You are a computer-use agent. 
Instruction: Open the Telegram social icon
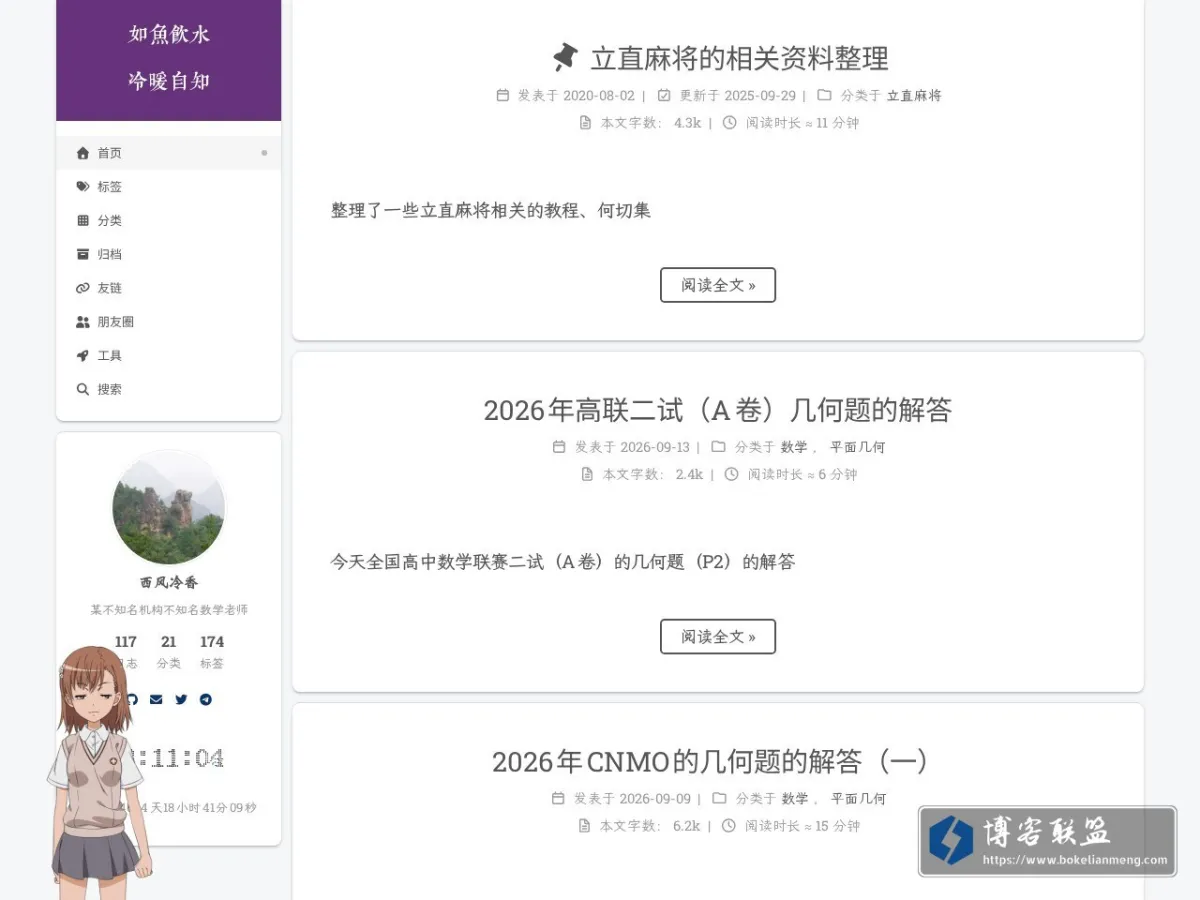[205, 699]
